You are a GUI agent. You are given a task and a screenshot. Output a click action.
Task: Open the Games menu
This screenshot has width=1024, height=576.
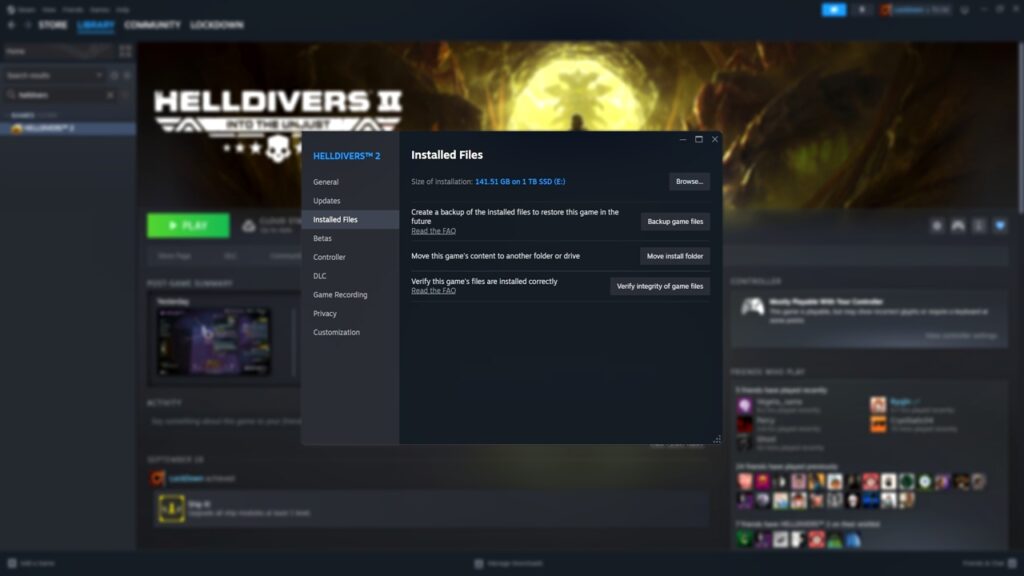point(100,9)
